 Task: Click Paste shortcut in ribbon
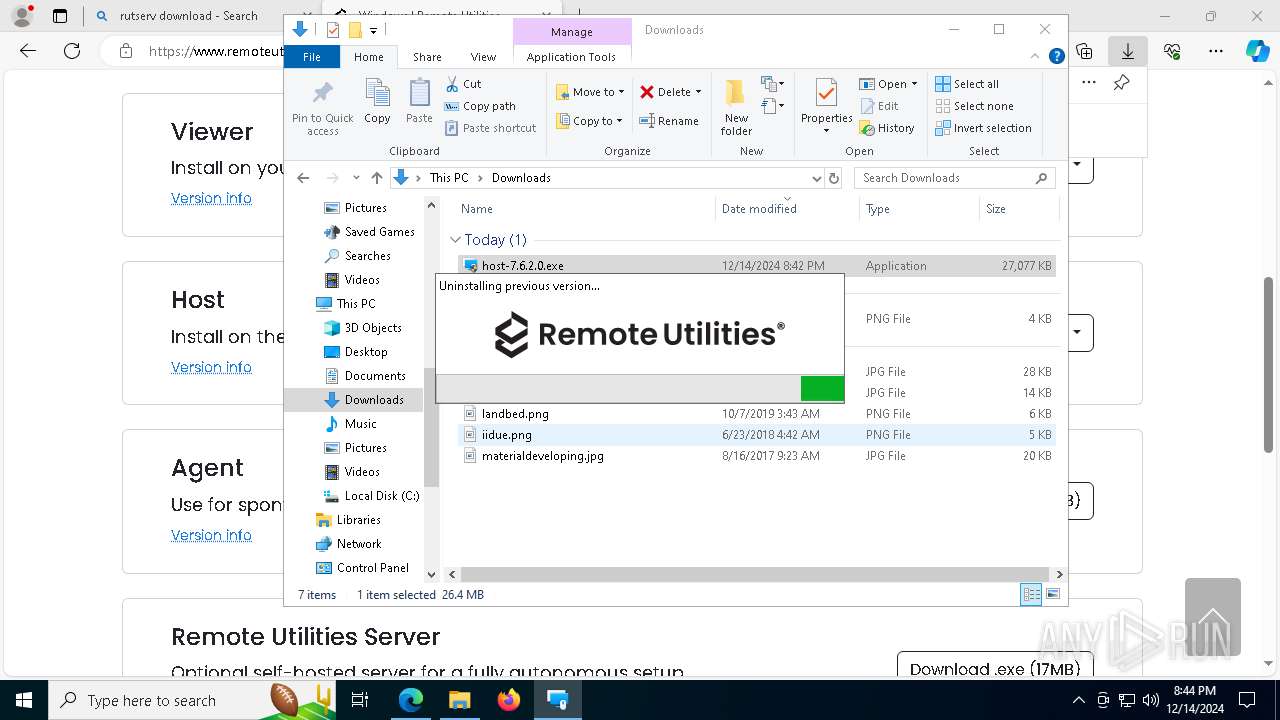pos(491,128)
